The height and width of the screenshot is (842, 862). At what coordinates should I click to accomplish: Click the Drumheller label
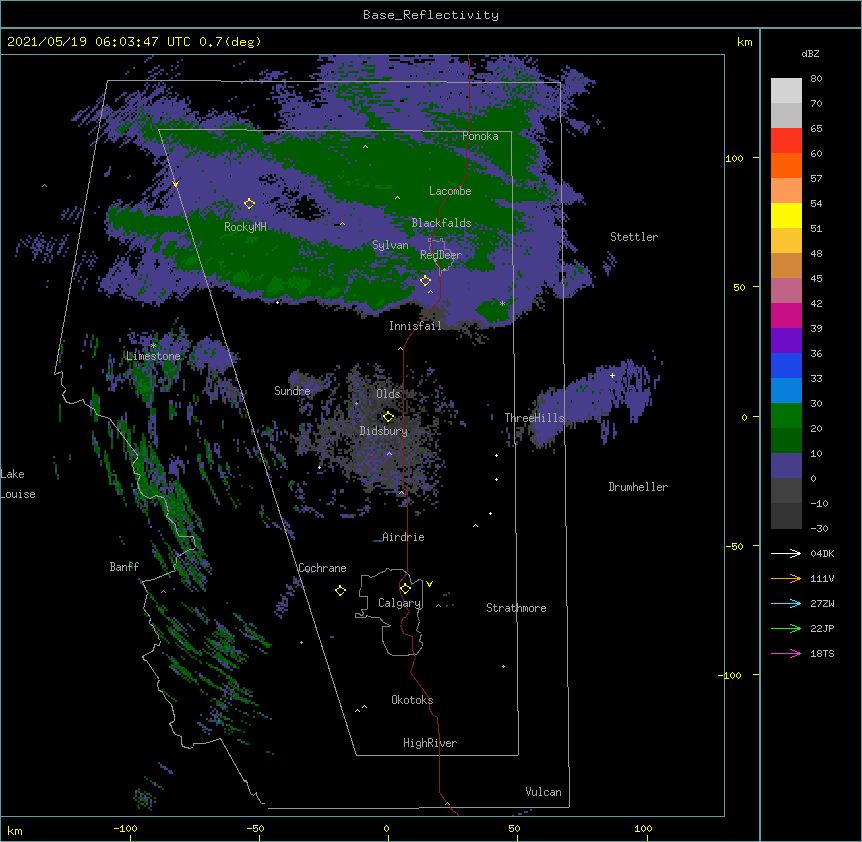[x=638, y=487]
